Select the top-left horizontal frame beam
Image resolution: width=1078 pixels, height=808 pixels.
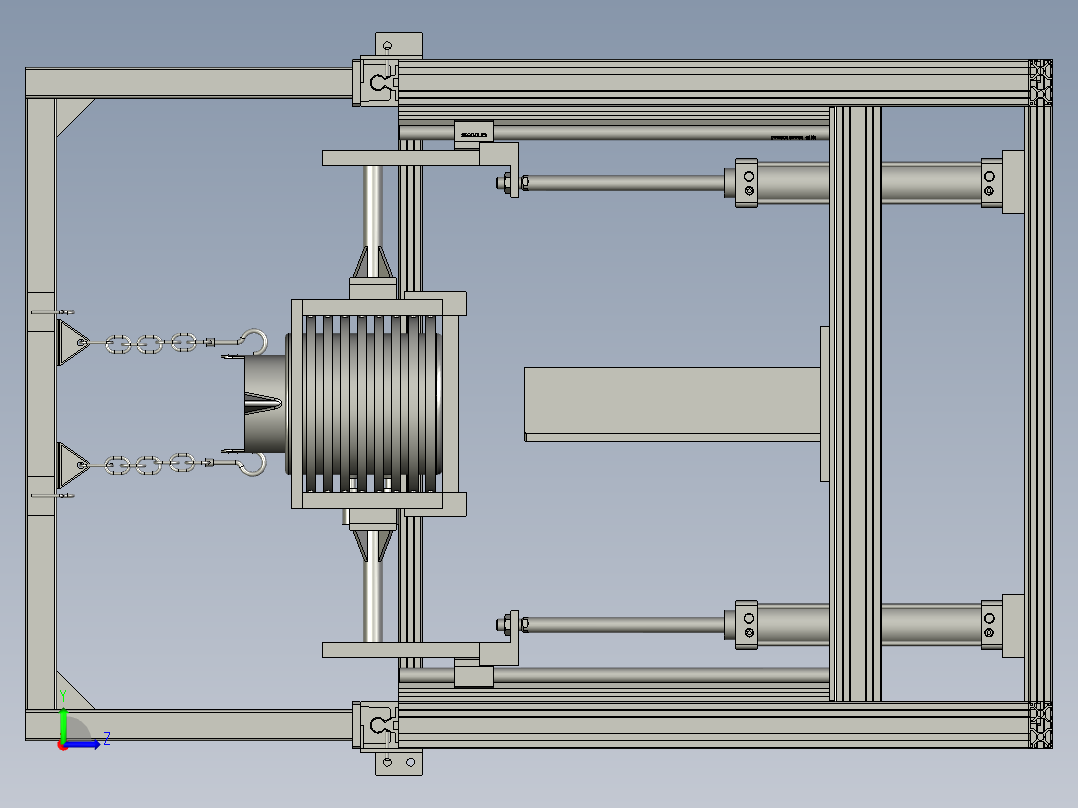pyautogui.click(x=189, y=83)
